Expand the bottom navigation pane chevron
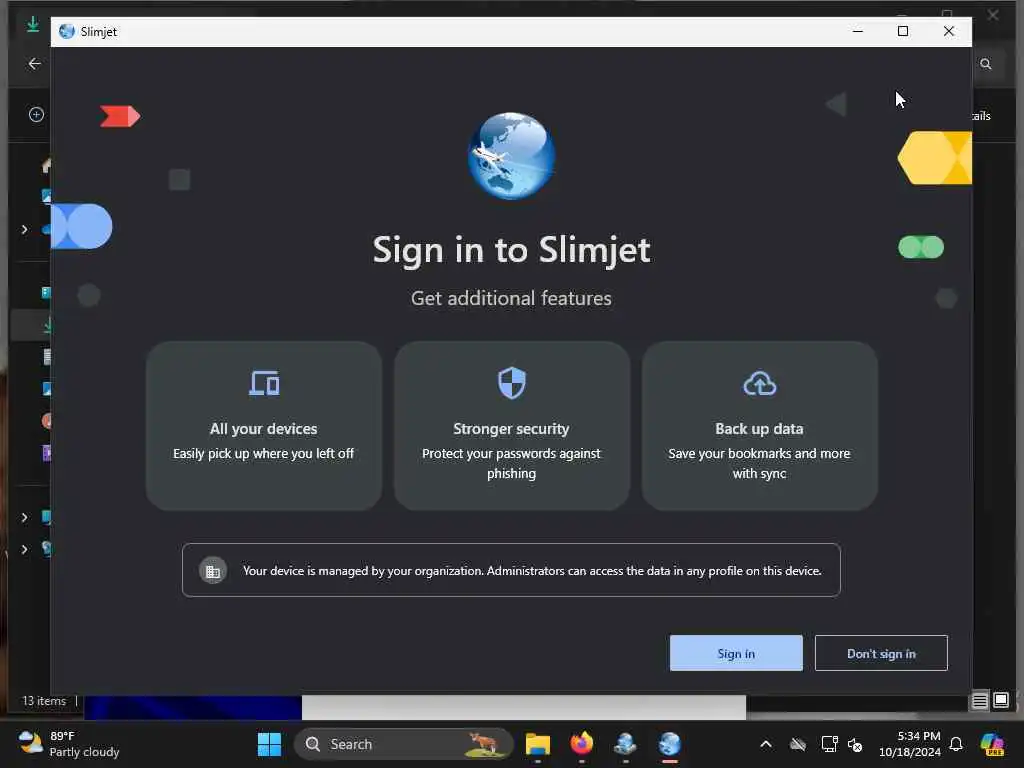Viewport: 1024px width, 768px height. point(24,549)
